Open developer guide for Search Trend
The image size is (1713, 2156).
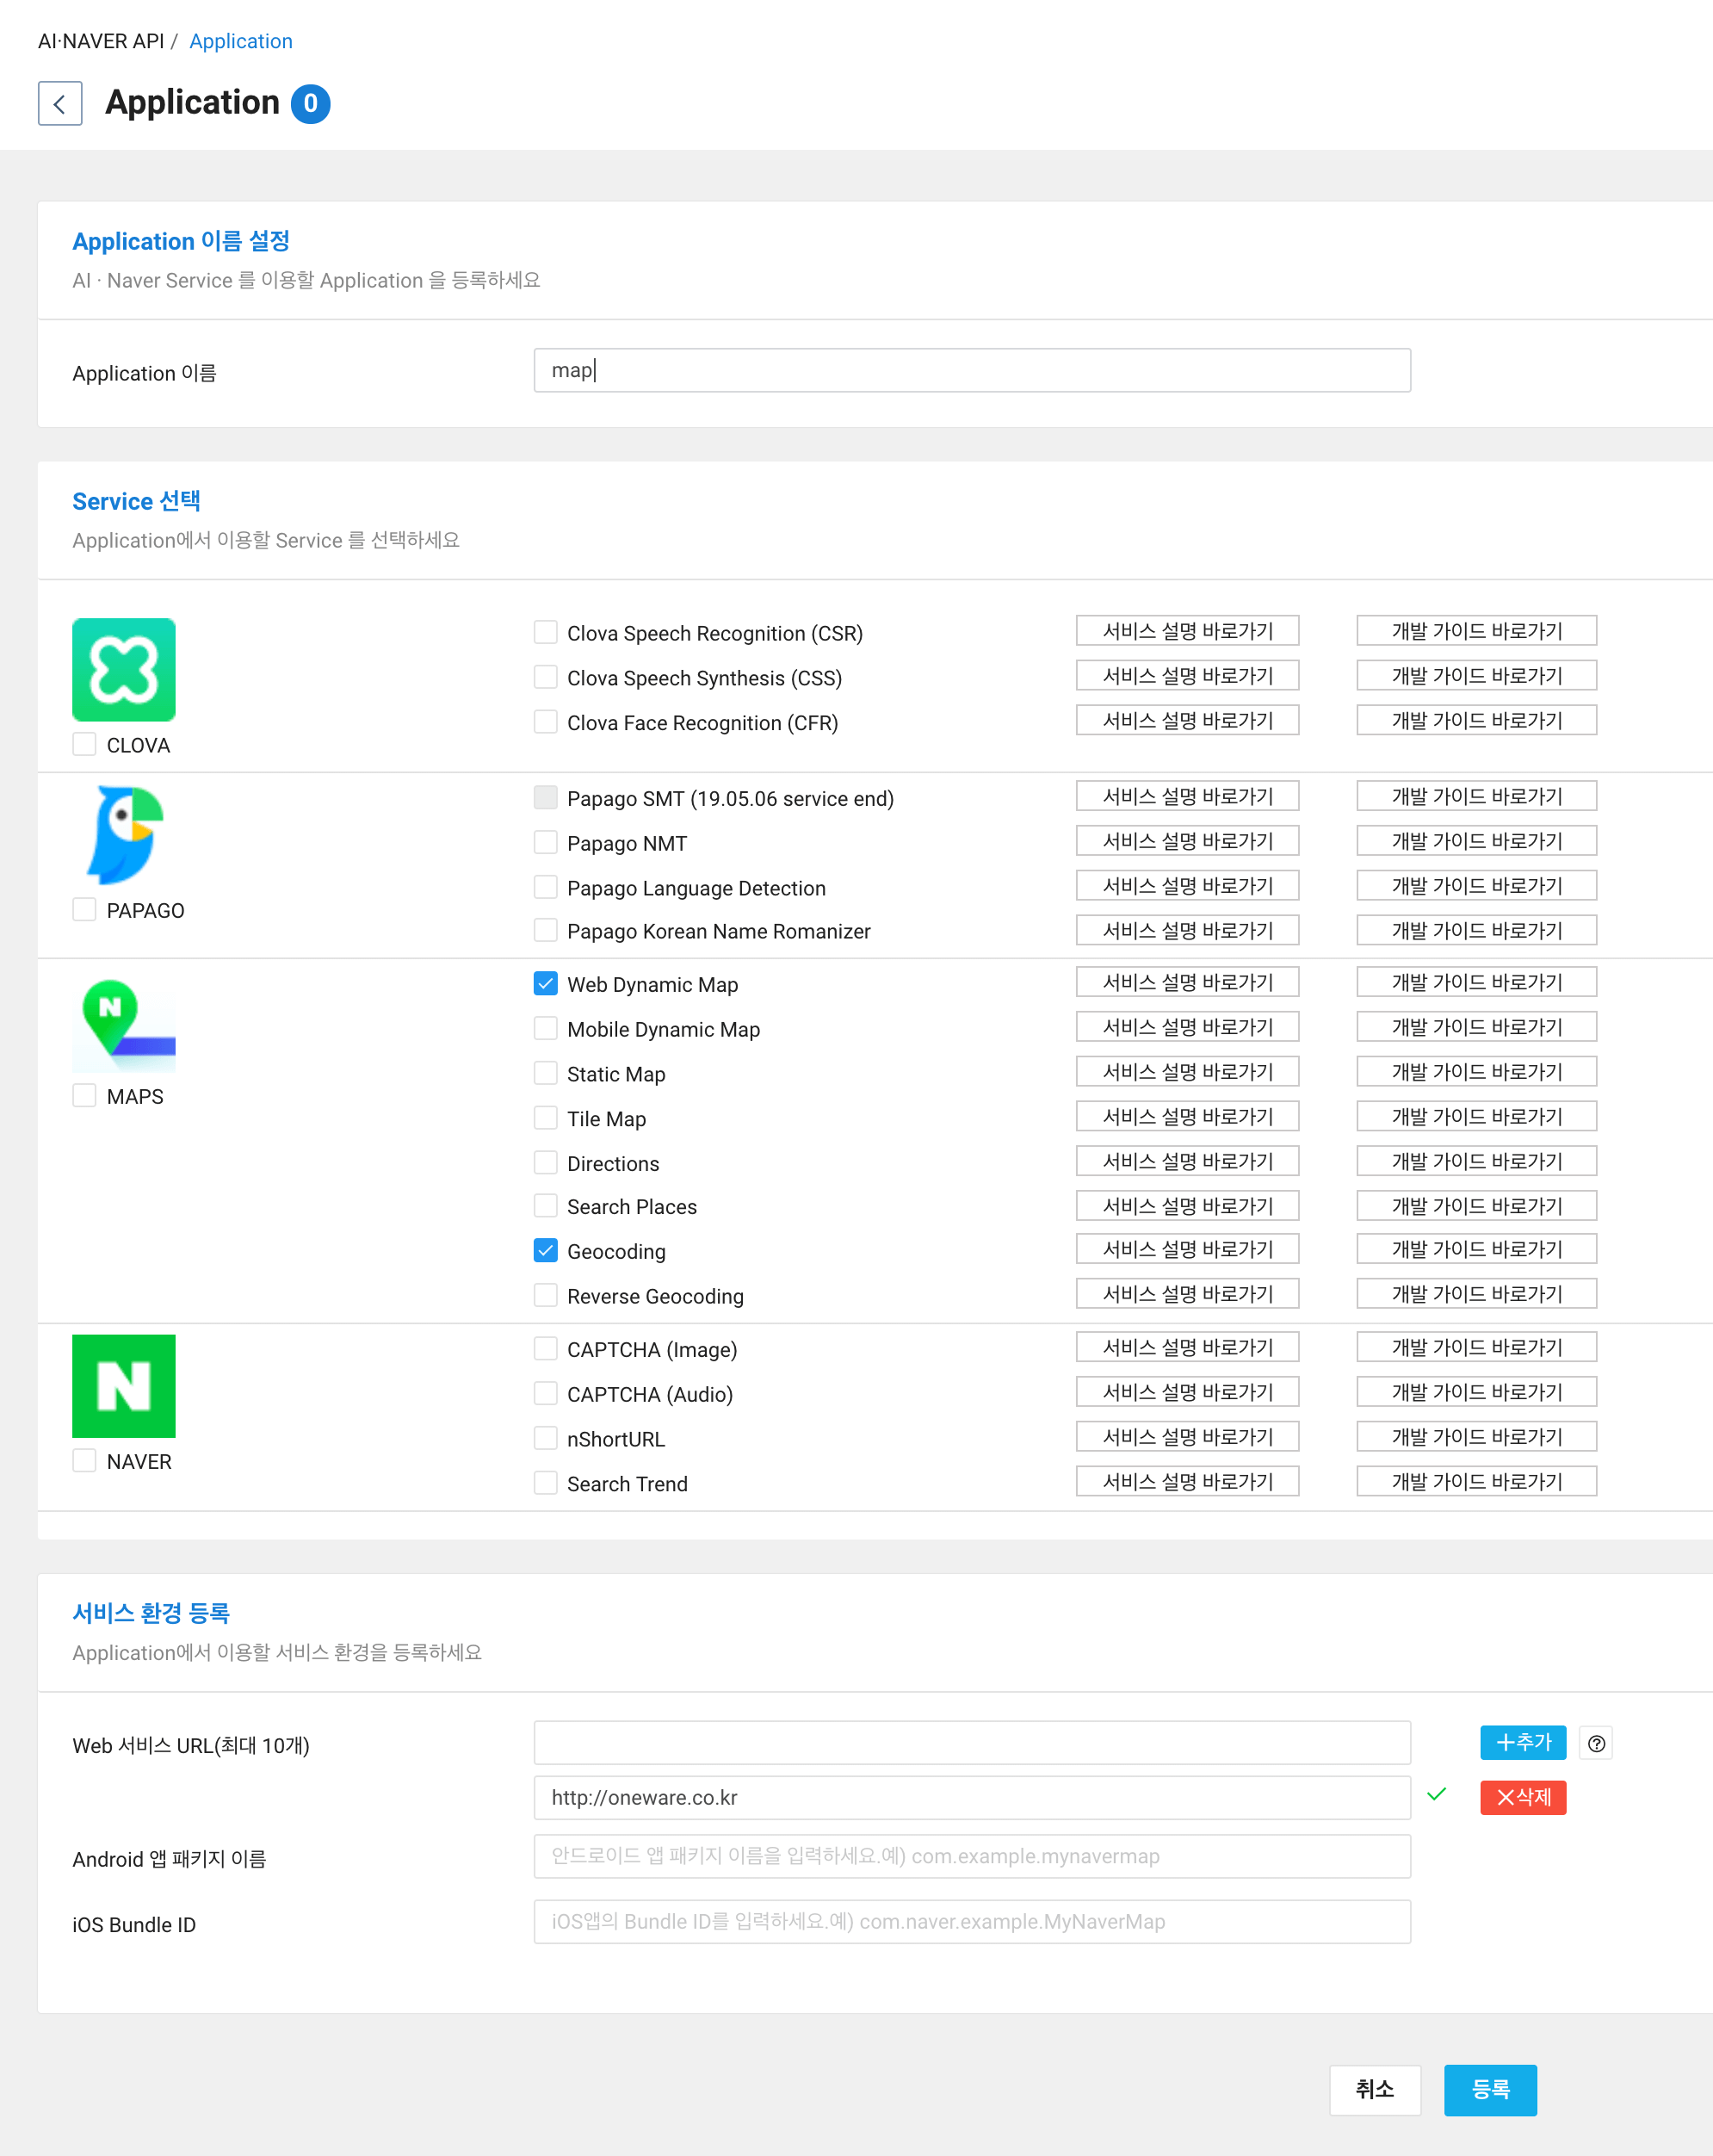point(1476,1481)
